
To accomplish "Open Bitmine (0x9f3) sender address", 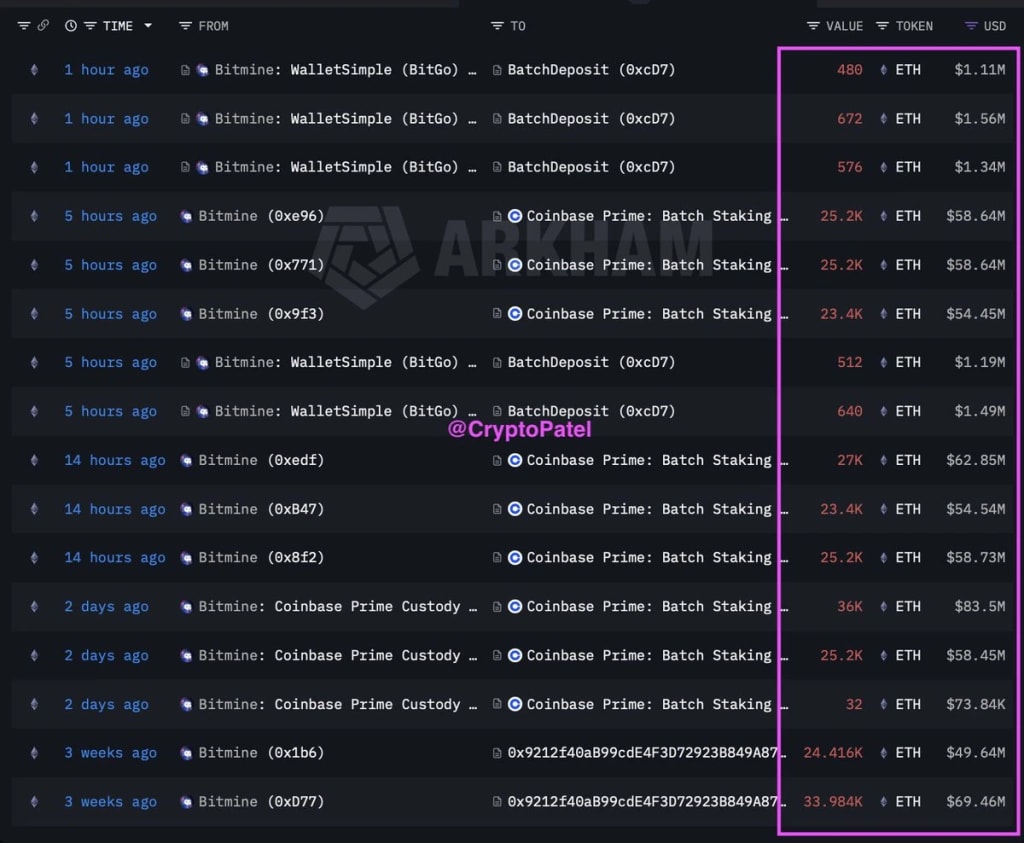I will (x=261, y=314).
